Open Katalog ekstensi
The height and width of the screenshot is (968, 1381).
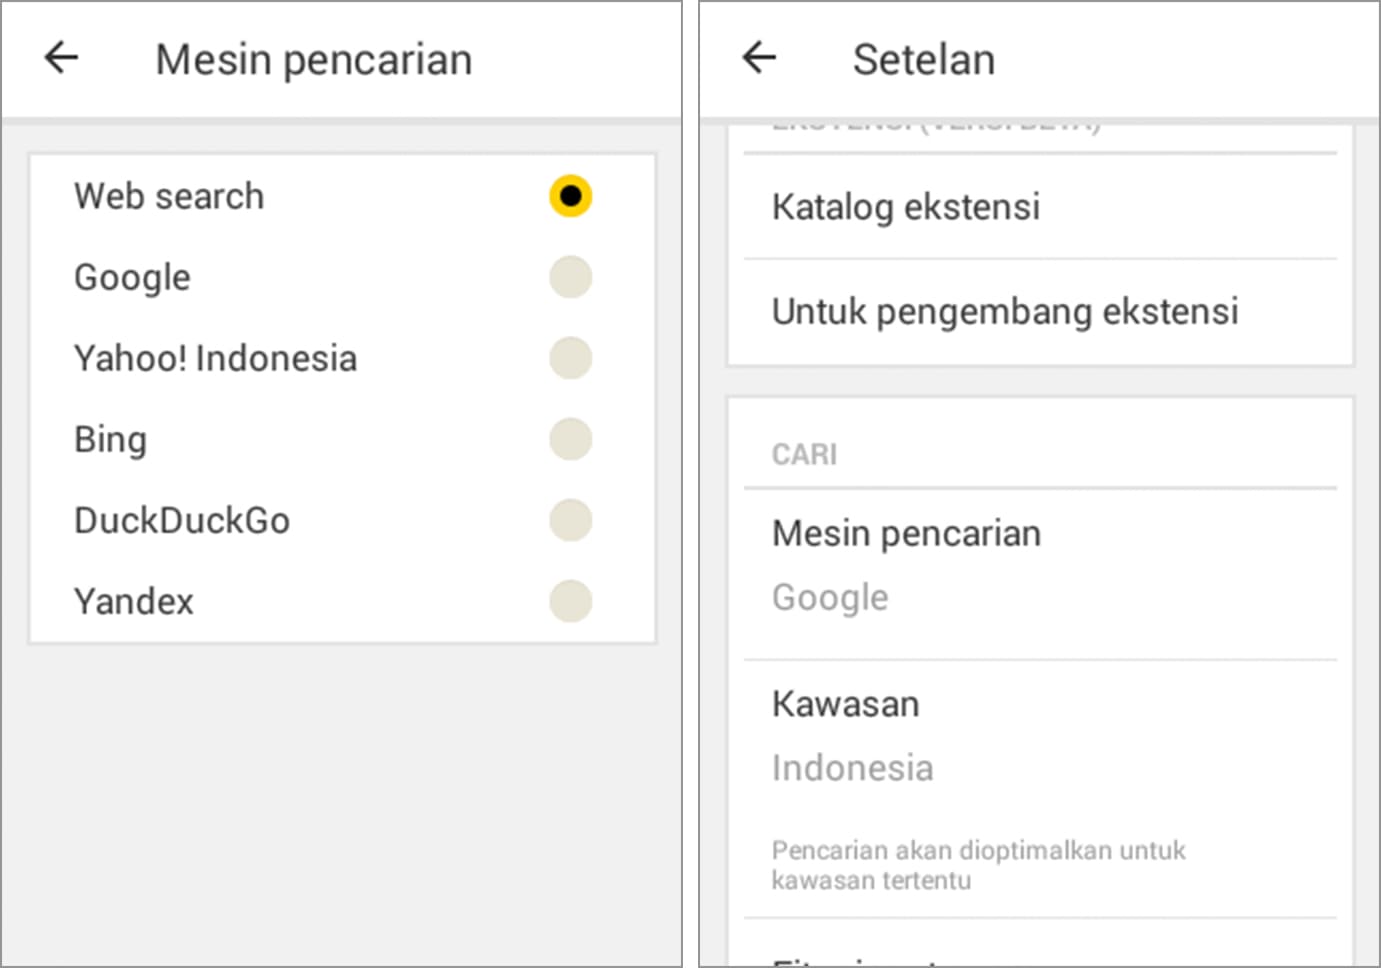[x=906, y=207]
